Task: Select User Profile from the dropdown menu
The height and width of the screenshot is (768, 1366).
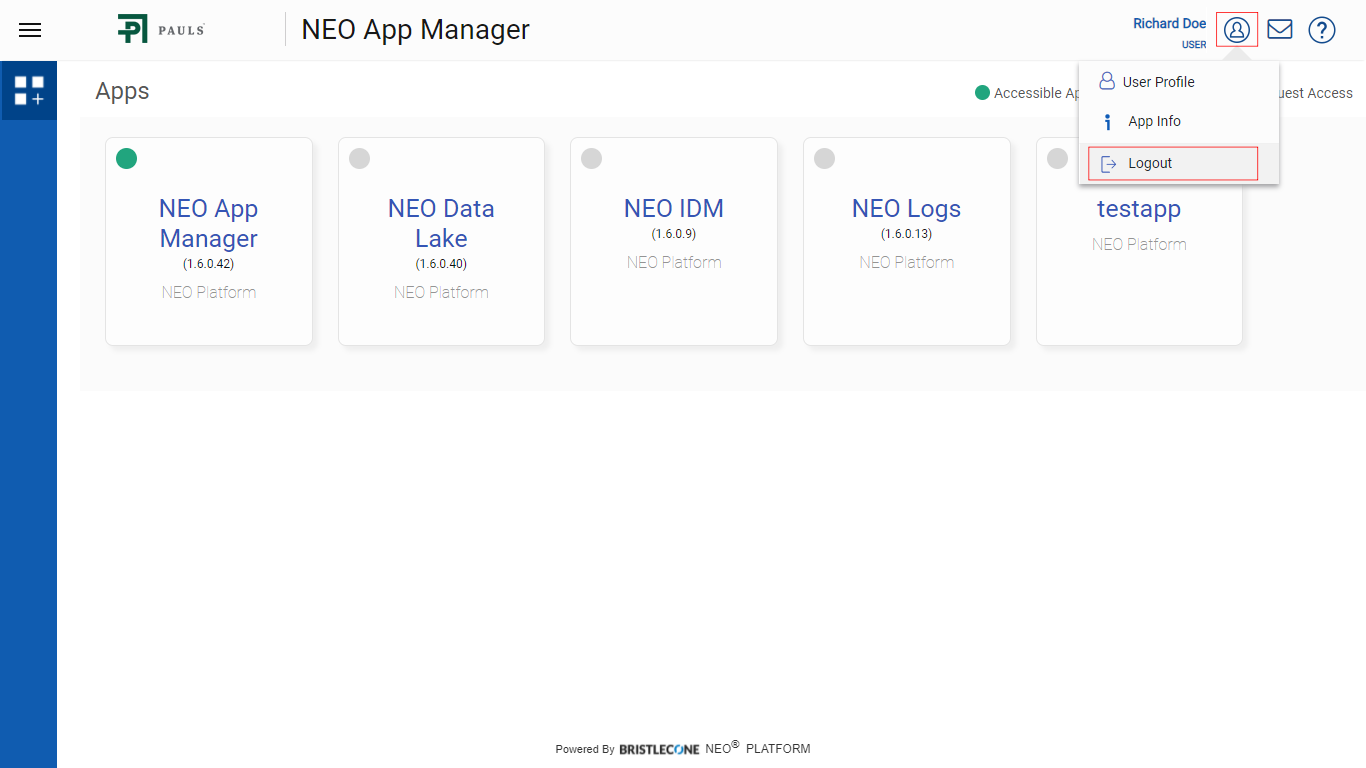Action: (1179, 82)
